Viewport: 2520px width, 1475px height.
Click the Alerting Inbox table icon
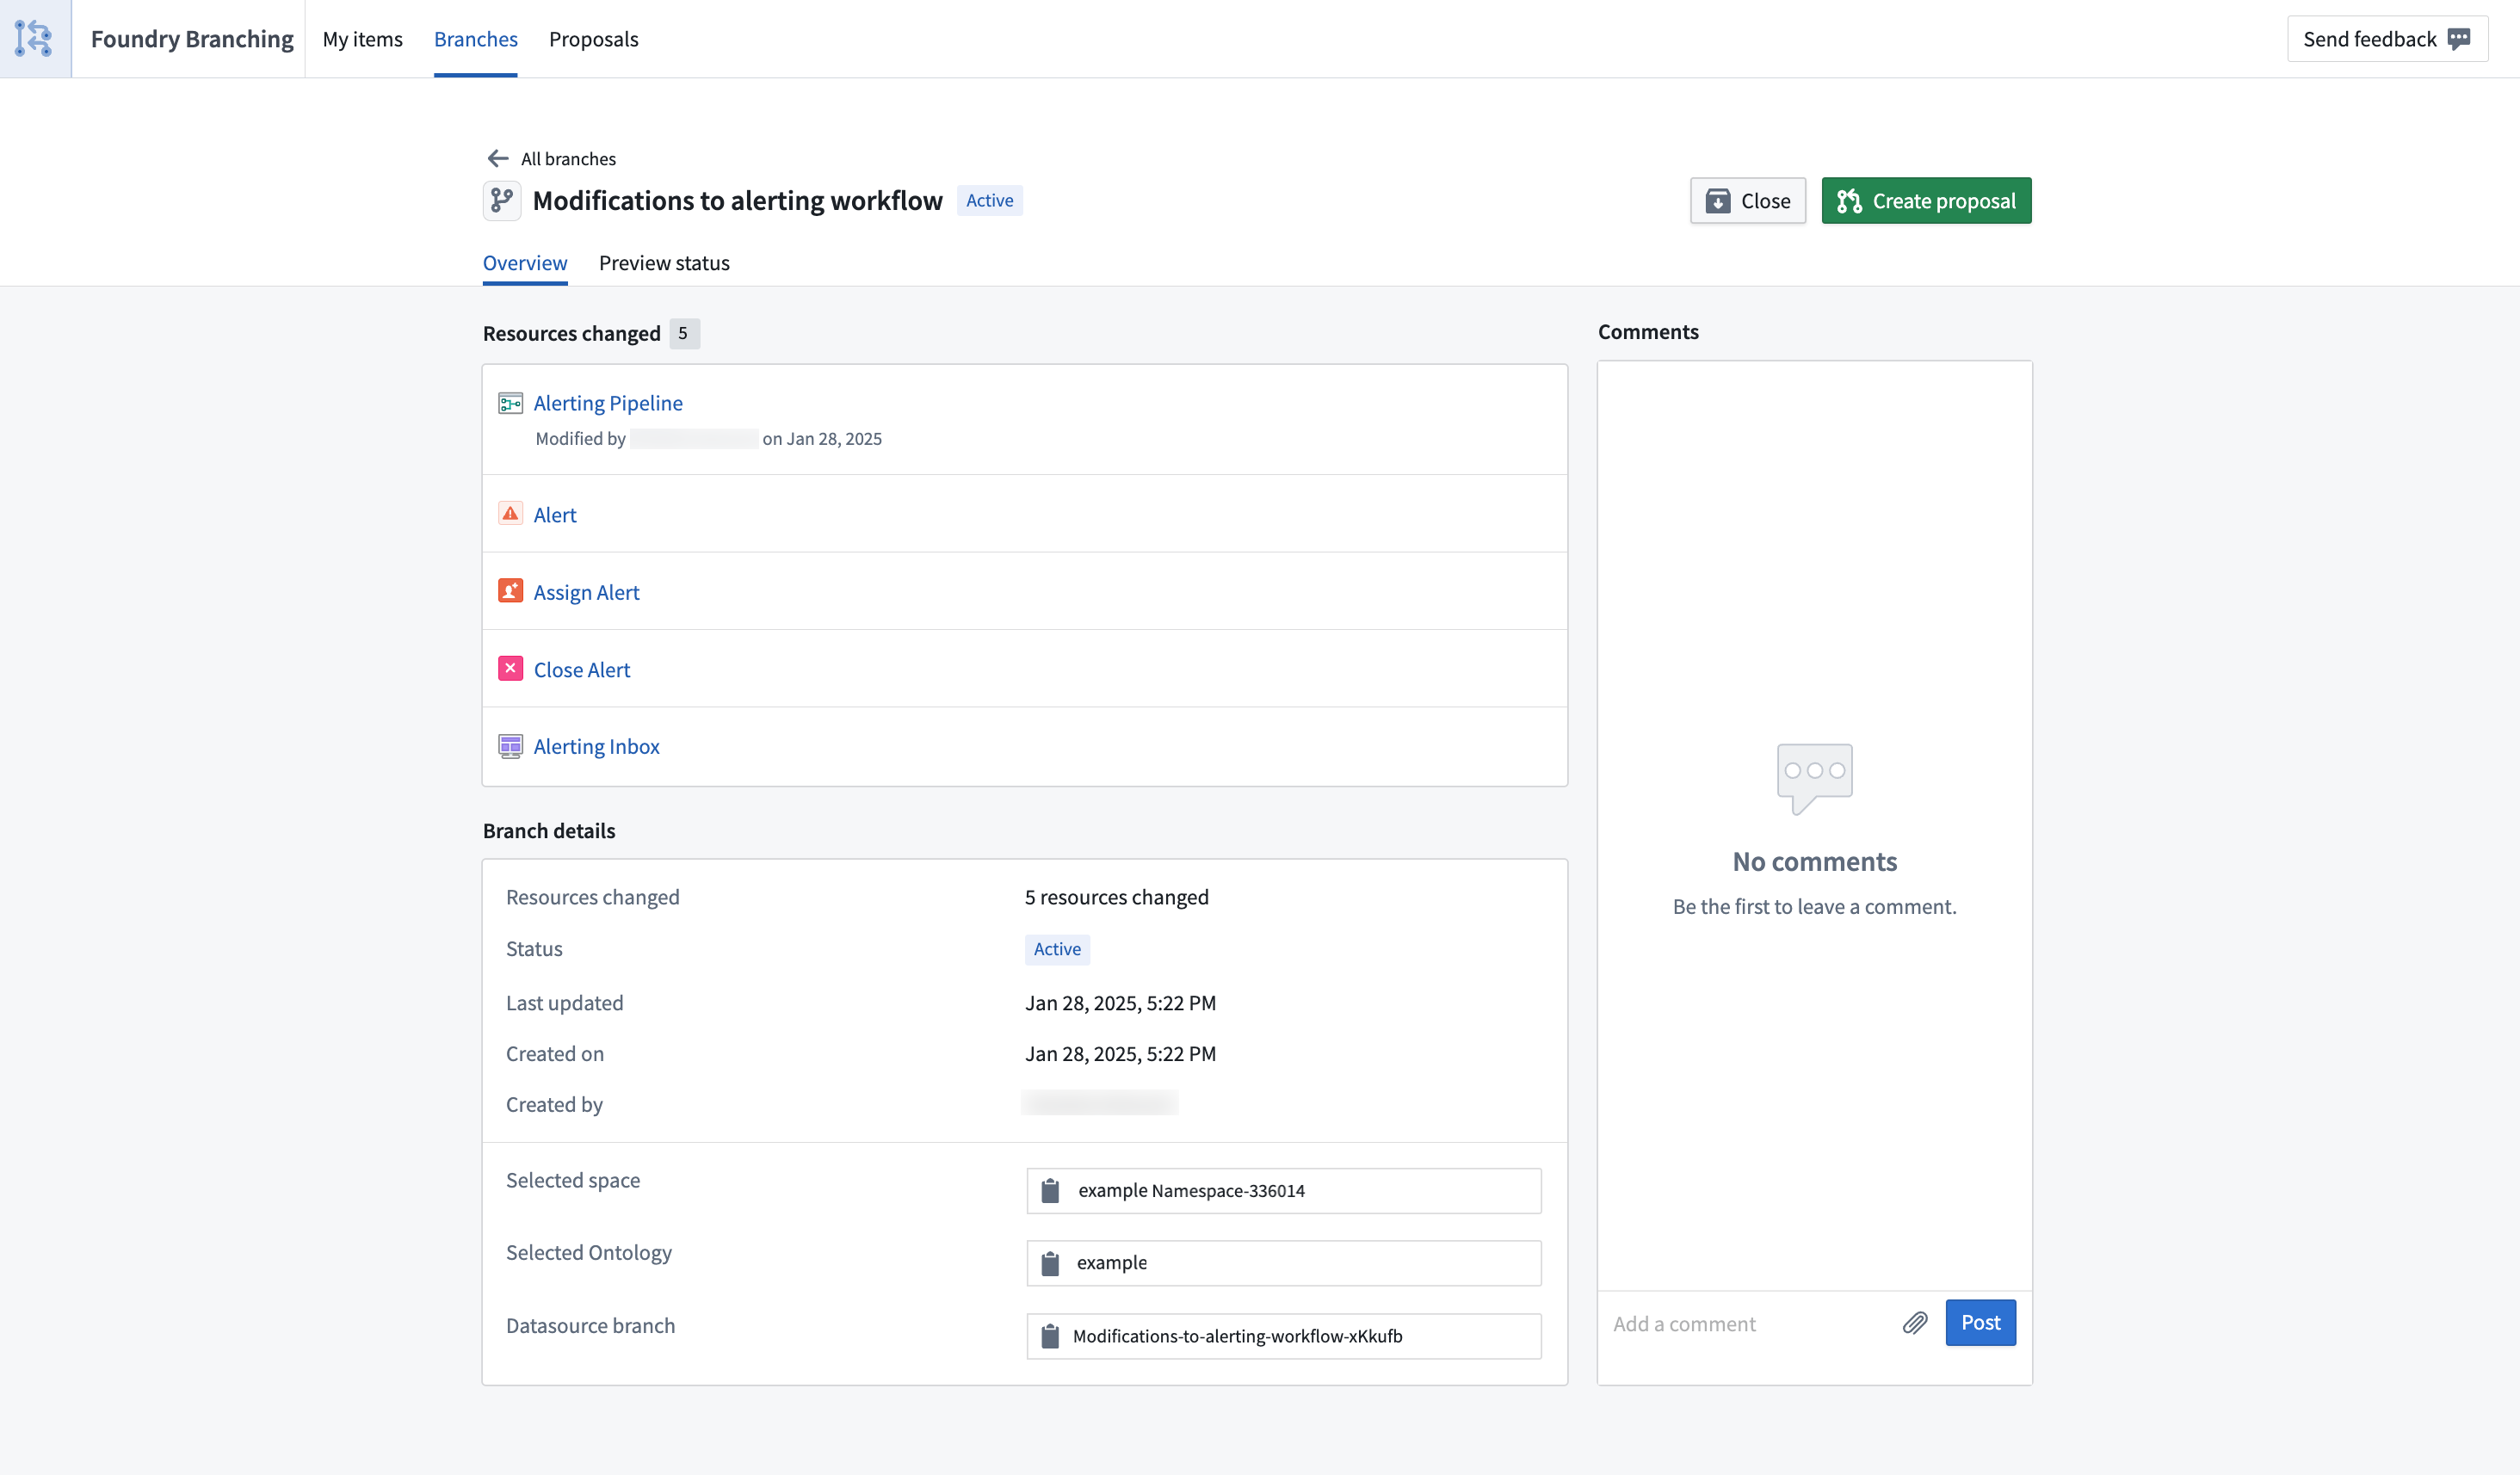[x=510, y=744]
